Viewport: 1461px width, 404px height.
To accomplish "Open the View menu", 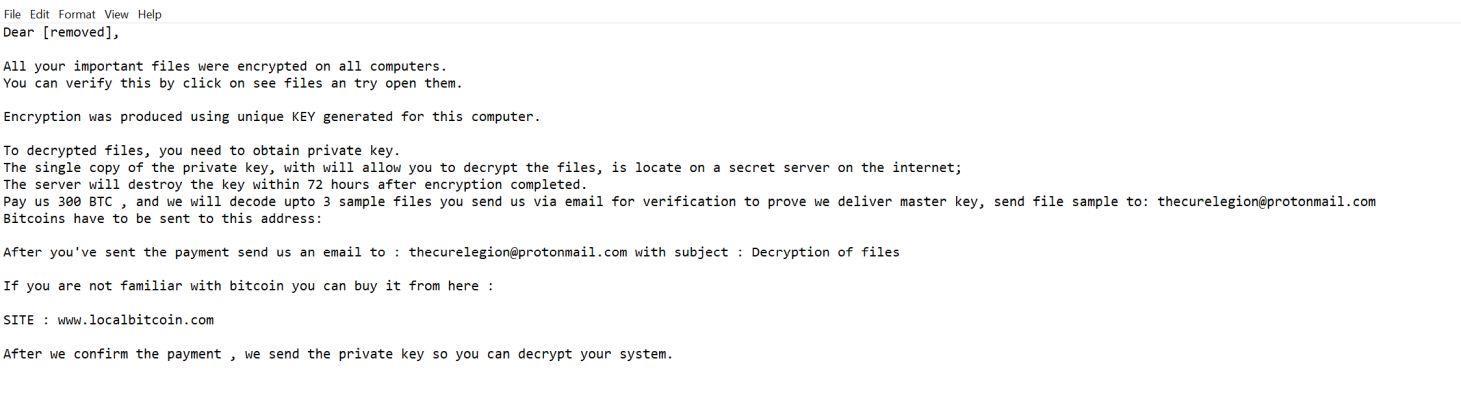I will click(116, 14).
